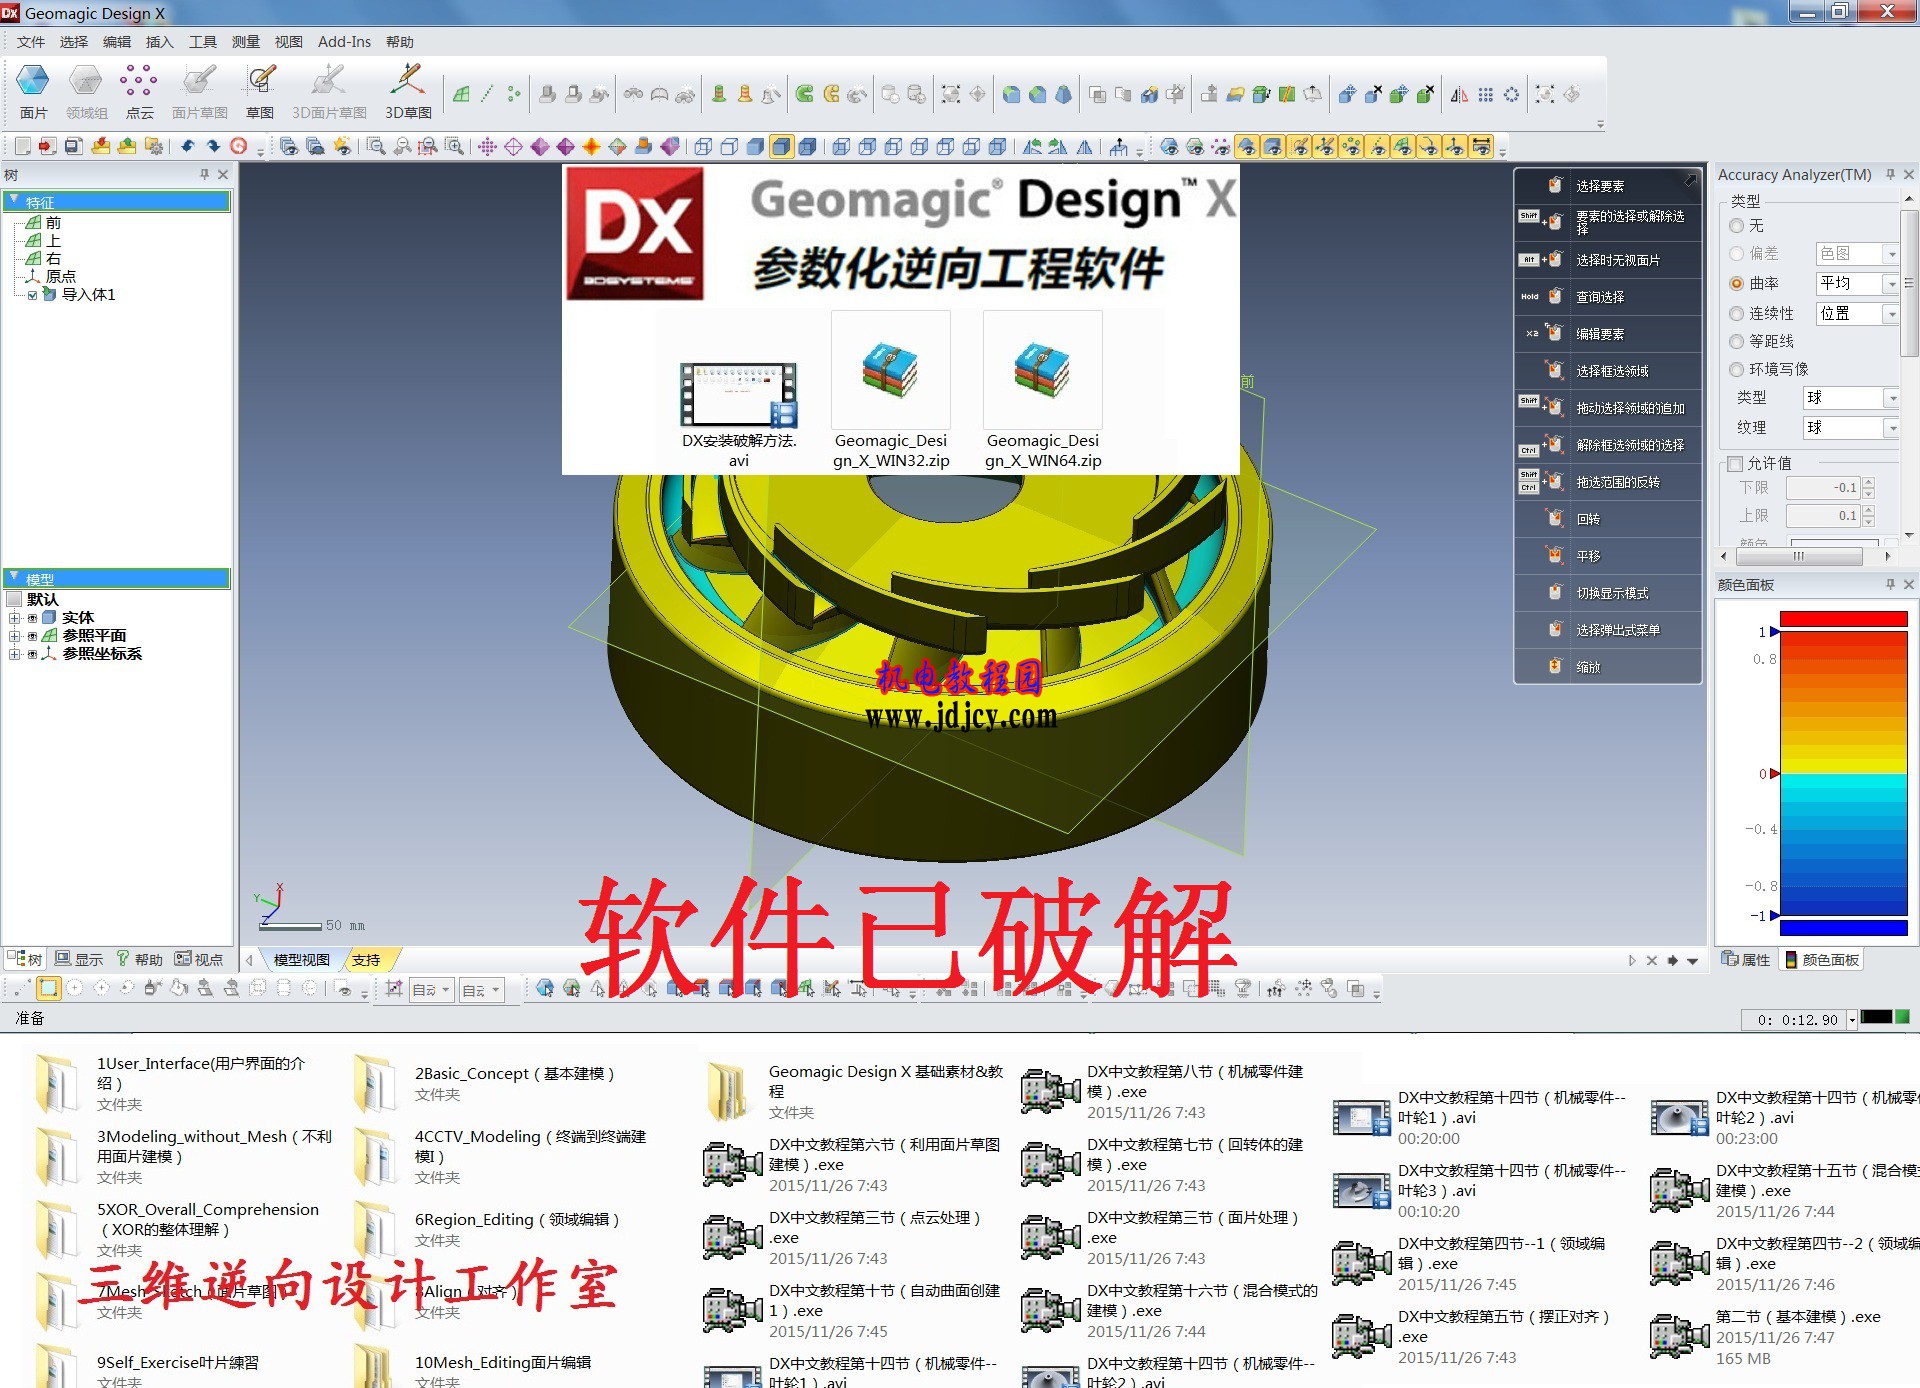This screenshot has width=1920, height=1388.
Task: Expand the 参照平面 tree node
Action: [x=15, y=636]
